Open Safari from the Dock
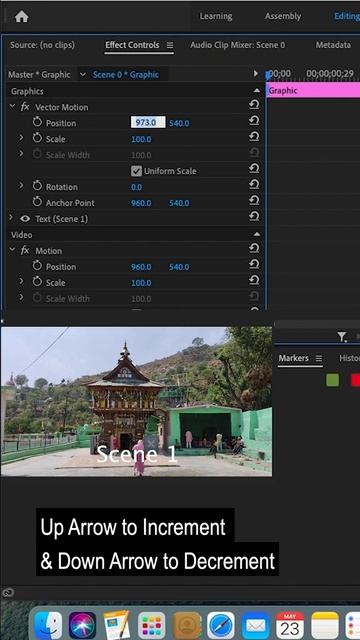 pos(221,625)
